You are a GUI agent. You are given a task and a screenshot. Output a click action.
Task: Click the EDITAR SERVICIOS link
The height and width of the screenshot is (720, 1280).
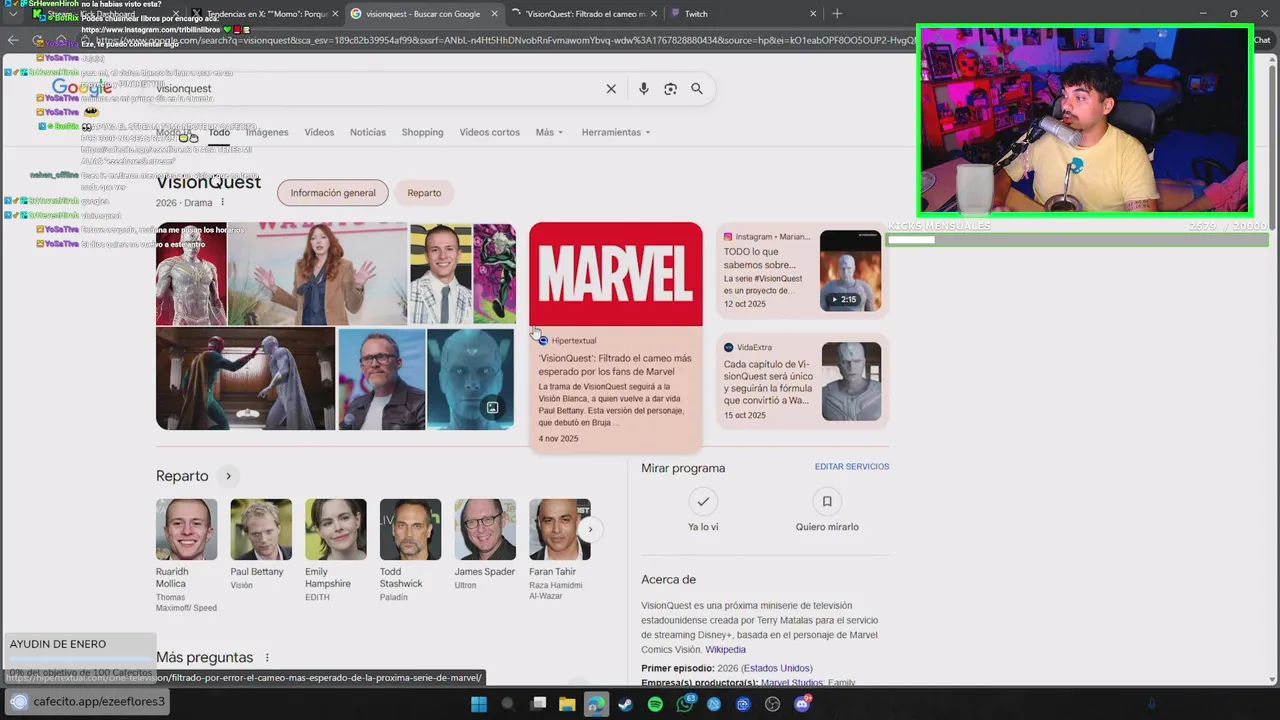pos(852,467)
